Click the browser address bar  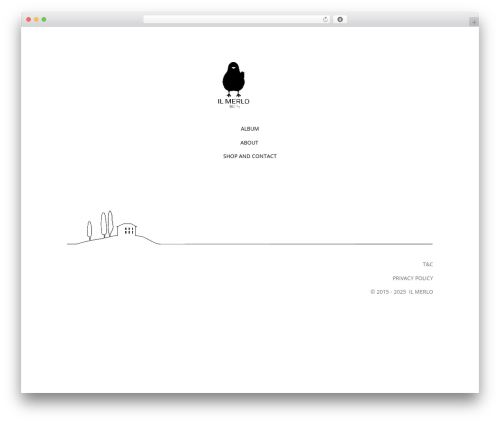237,19
